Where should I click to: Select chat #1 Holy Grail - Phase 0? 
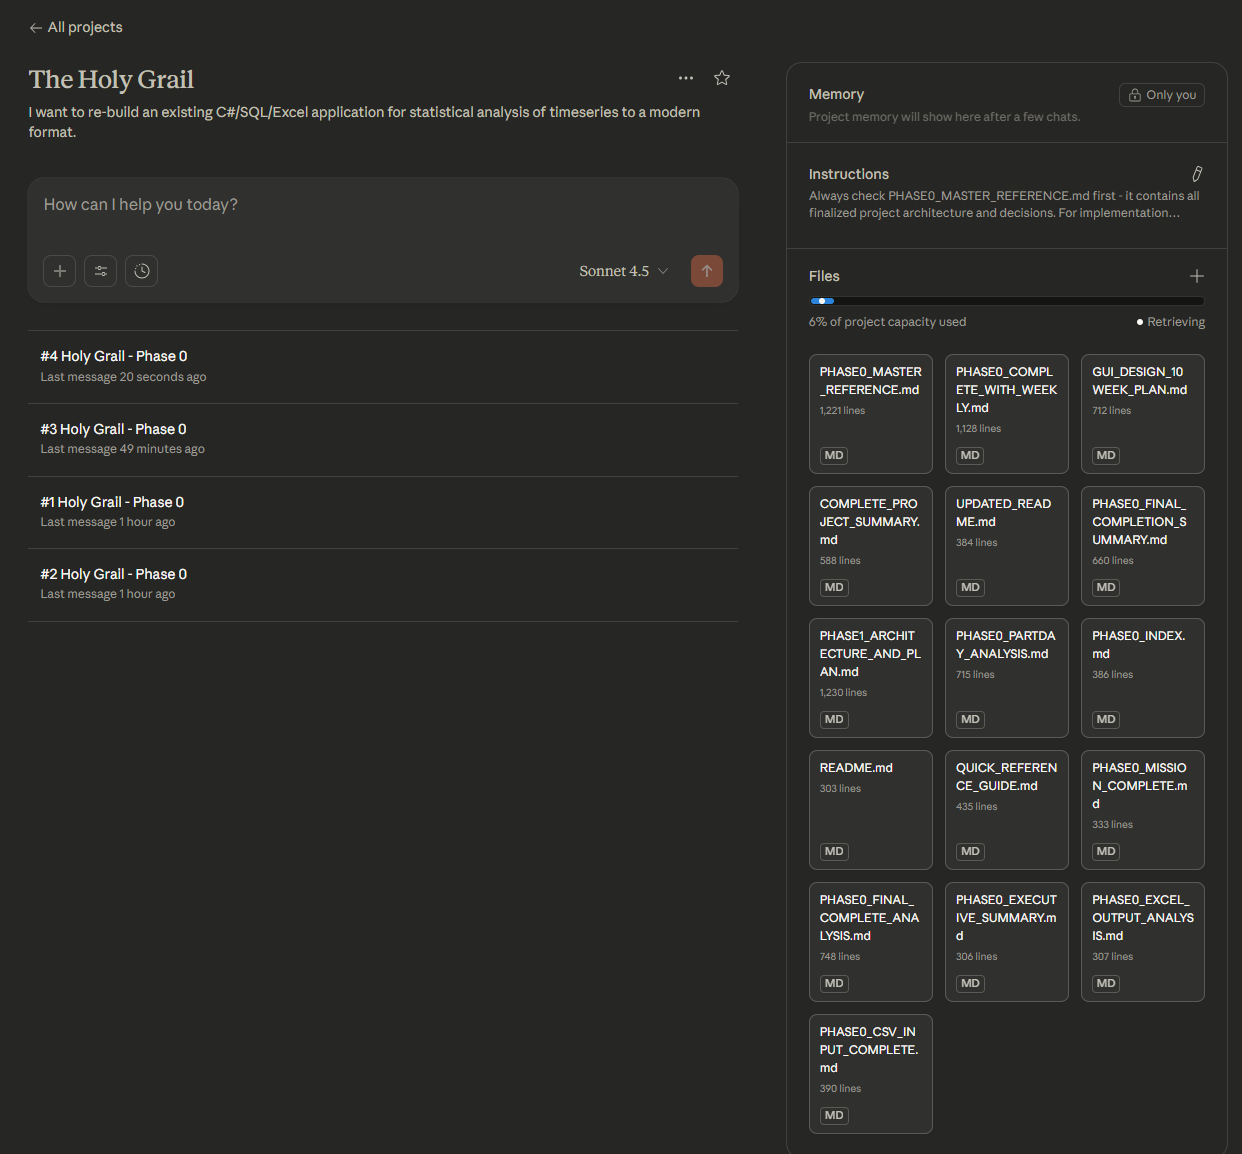pos(112,503)
